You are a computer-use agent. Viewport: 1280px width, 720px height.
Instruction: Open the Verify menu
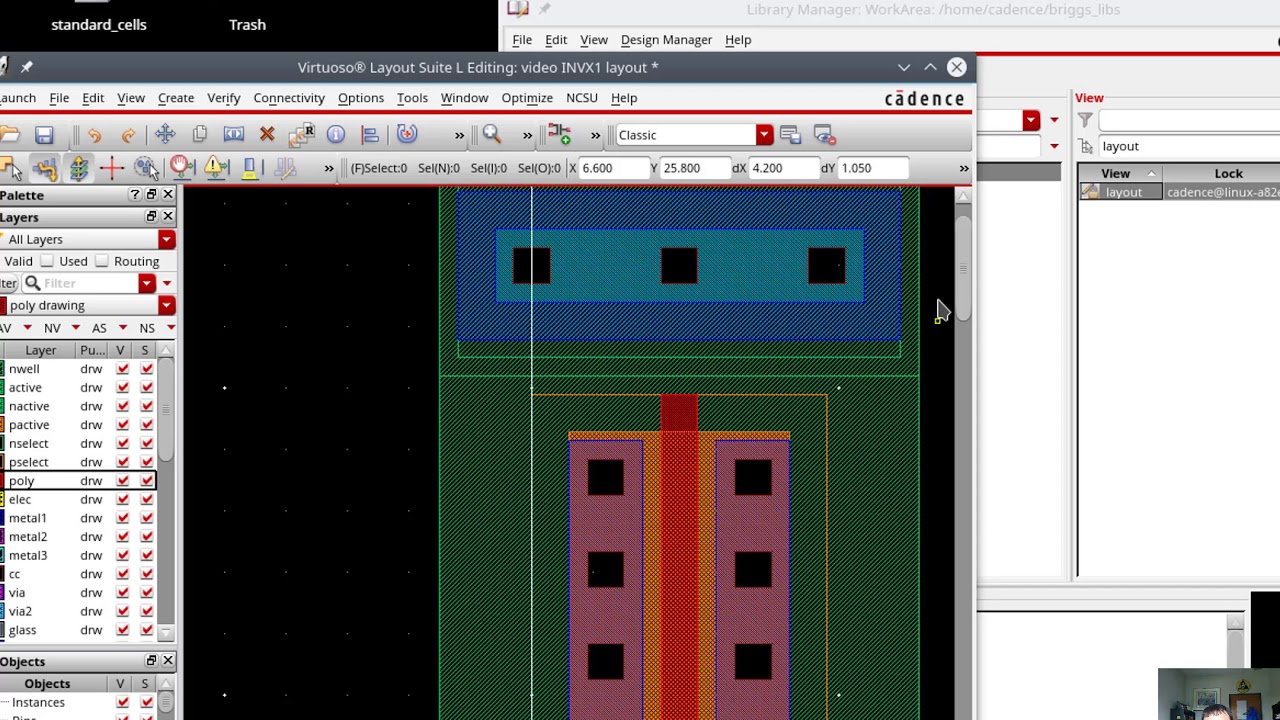[x=223, y=98]
